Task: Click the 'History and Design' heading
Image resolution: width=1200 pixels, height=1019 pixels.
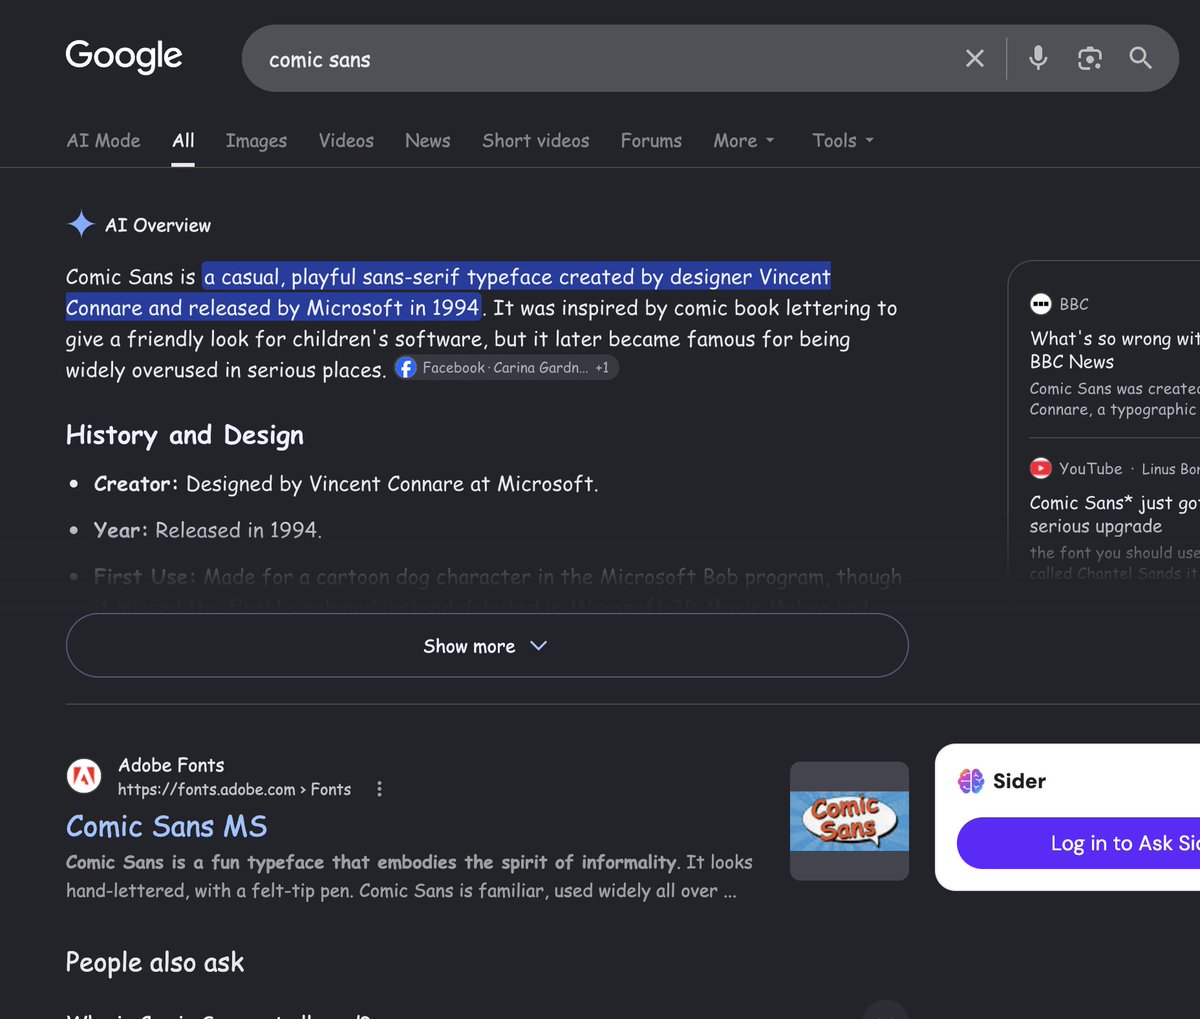Action: (x=184, y=435)
